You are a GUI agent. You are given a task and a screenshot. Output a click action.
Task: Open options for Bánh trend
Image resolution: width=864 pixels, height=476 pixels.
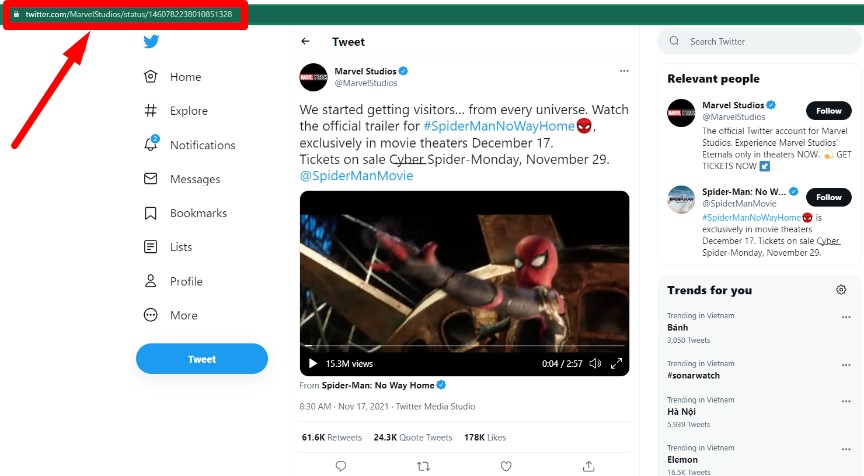coord(846,318)
